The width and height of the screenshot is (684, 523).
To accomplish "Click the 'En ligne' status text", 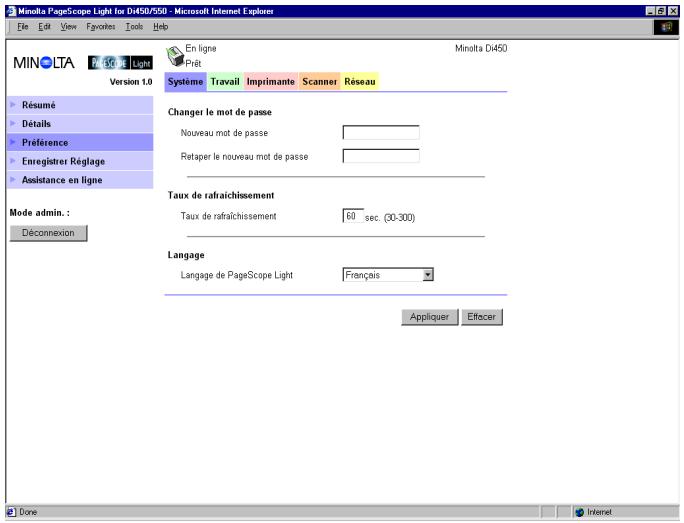I will click(x=201, y=48).
